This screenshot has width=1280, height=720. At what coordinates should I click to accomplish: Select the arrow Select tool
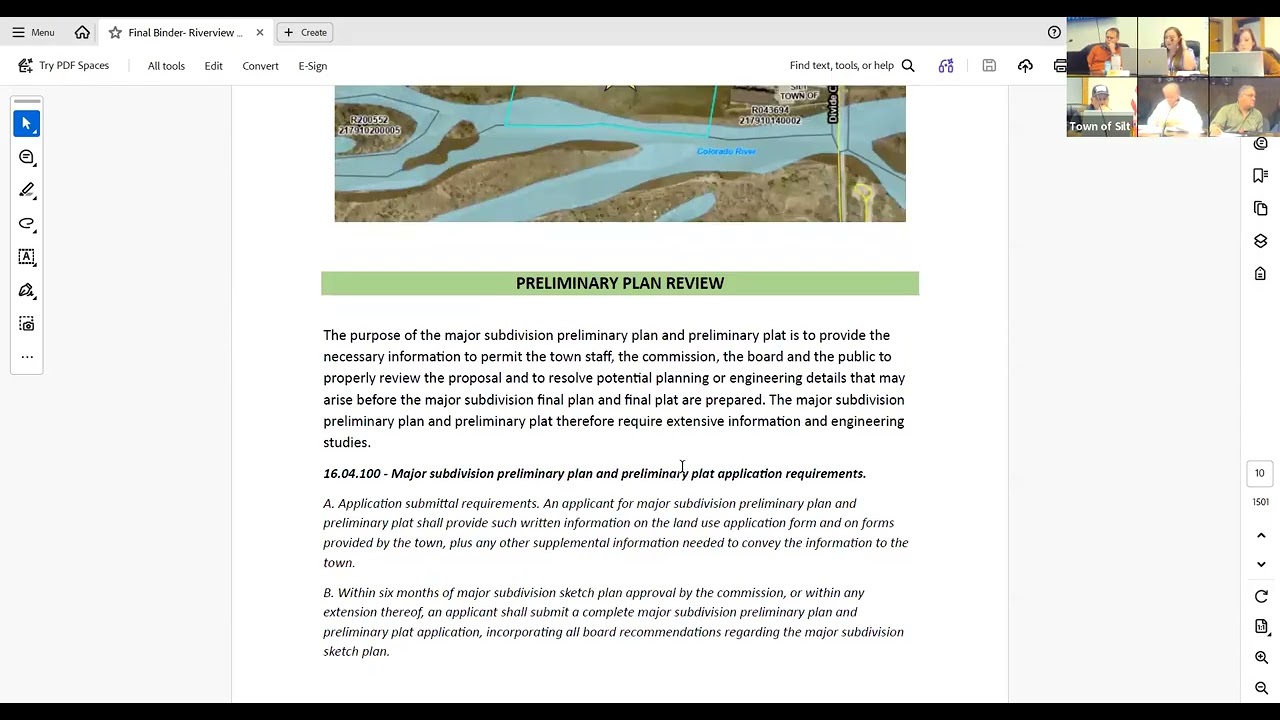click(27, 124)
